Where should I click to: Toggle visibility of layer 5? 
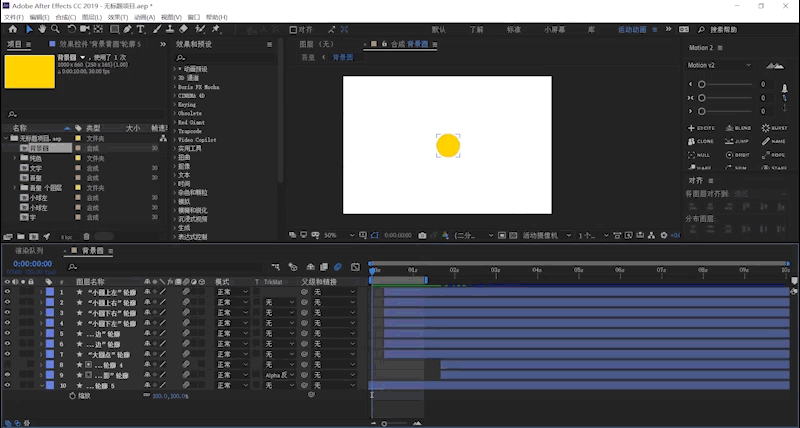[x=7, y=334]
